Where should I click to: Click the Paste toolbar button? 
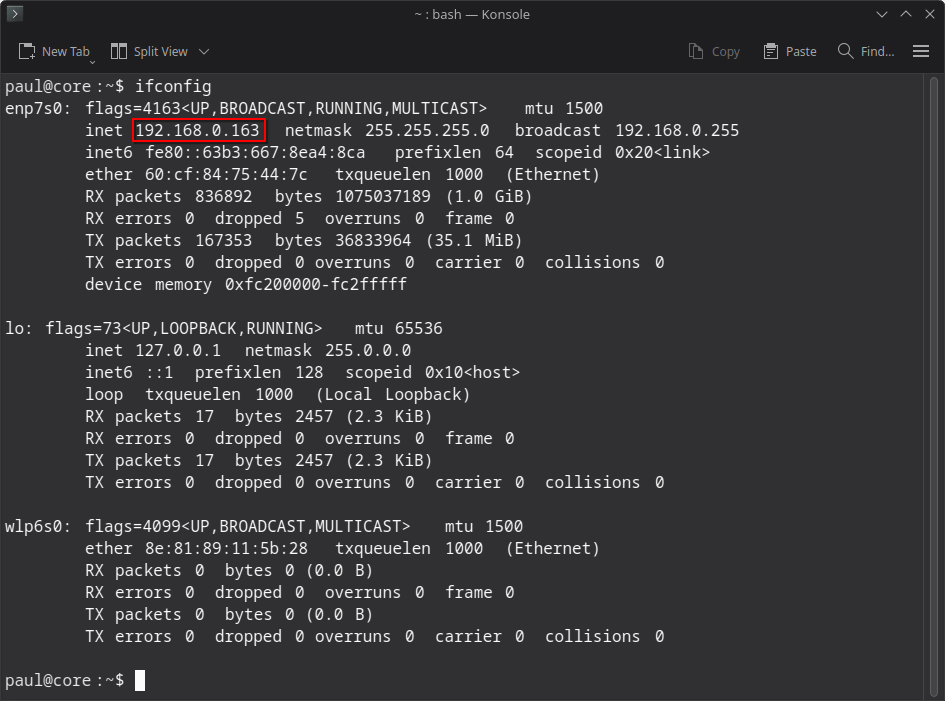790,51
